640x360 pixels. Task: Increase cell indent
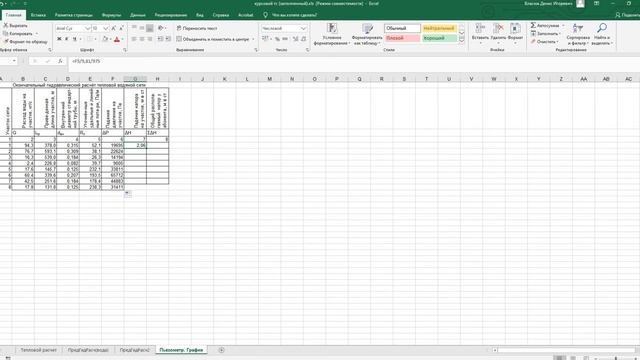click(x=168, y=39)
